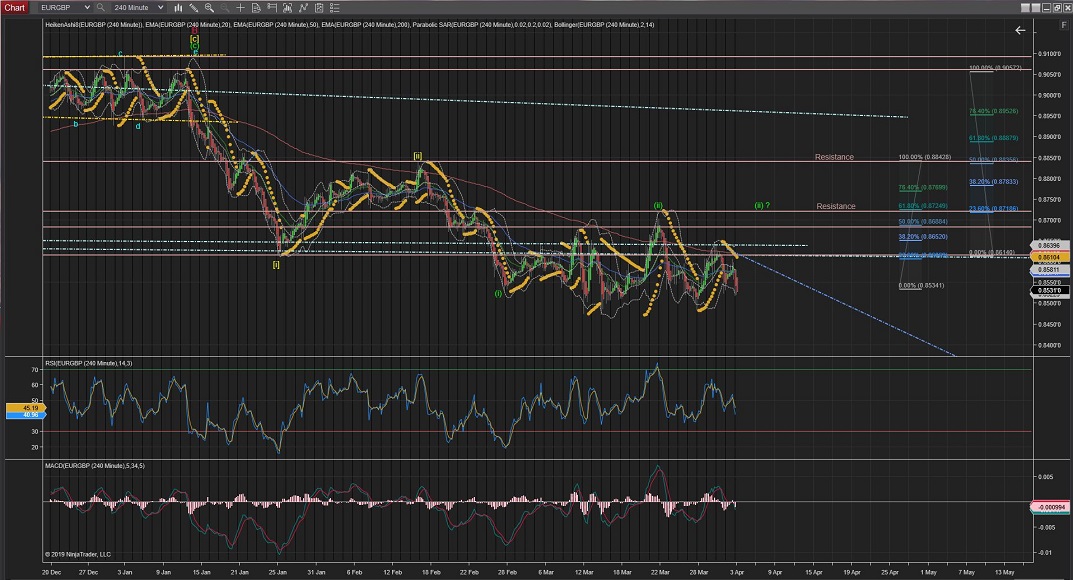Click the lower Resistance label near 0.8720
This screenshot has height=580, width=1073.
click(836, 207)
